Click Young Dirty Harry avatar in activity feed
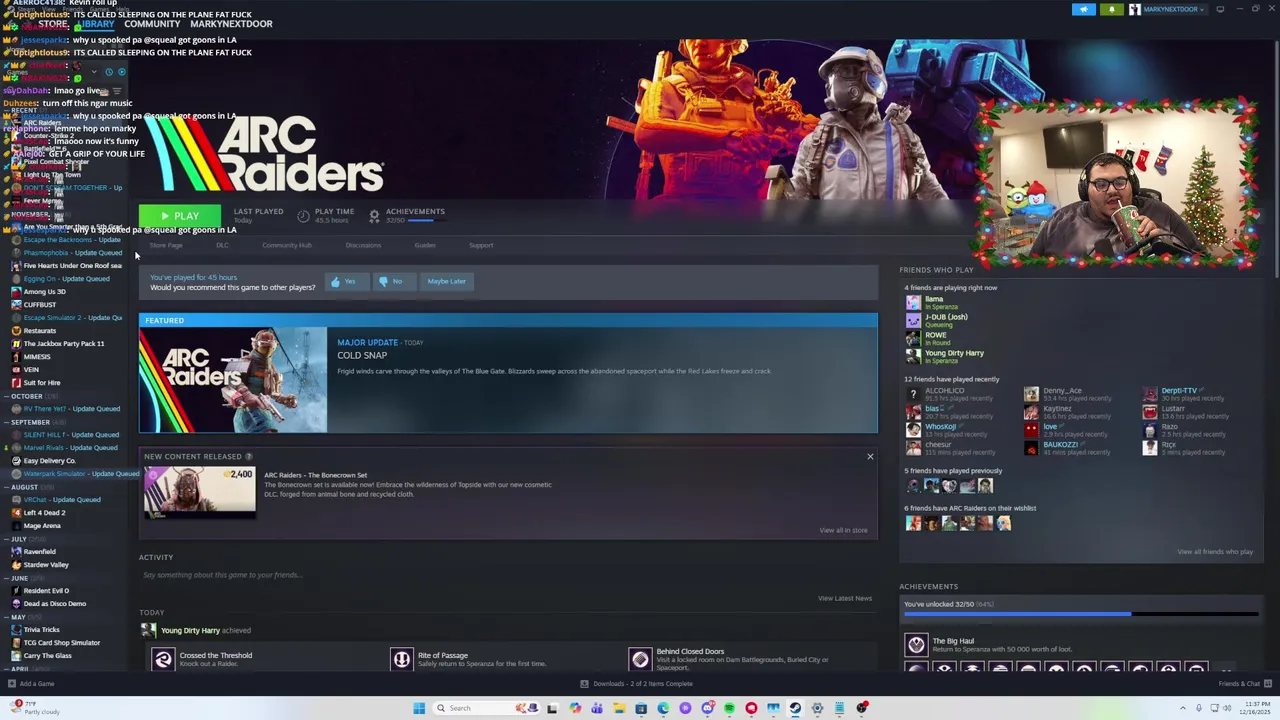The height and width of the screenshot is (720, 1280). coord(149,630)
